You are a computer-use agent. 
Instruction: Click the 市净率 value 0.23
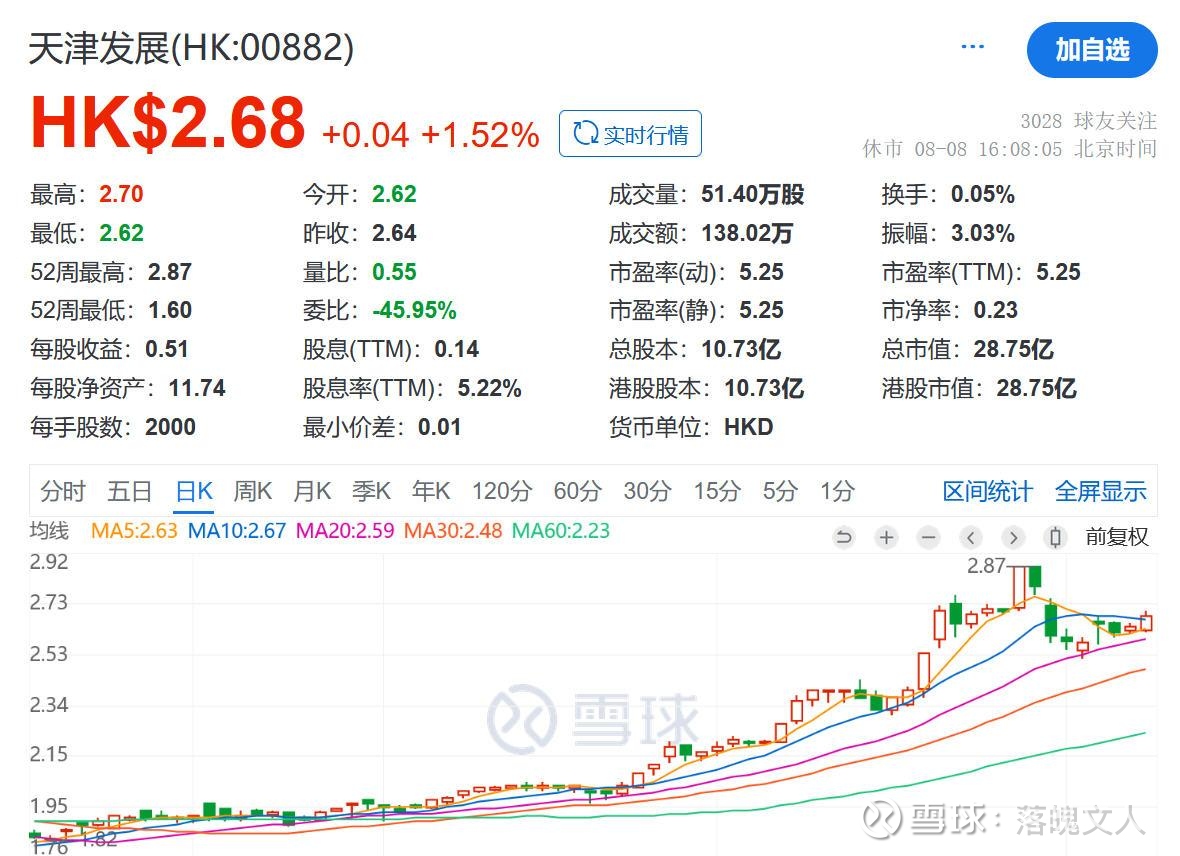coord(995,310)
